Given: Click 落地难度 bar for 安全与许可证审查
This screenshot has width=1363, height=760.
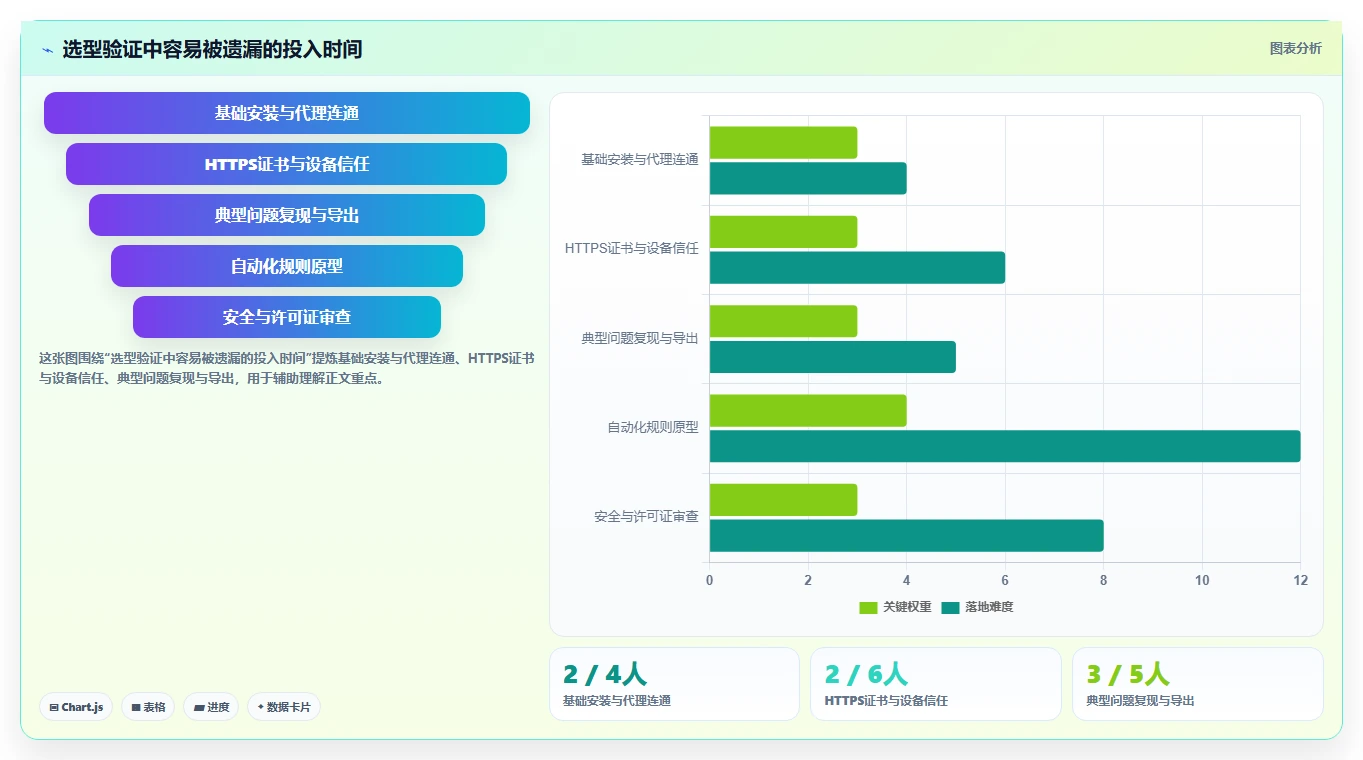Looking at the screenshot, I should point(906,535).
